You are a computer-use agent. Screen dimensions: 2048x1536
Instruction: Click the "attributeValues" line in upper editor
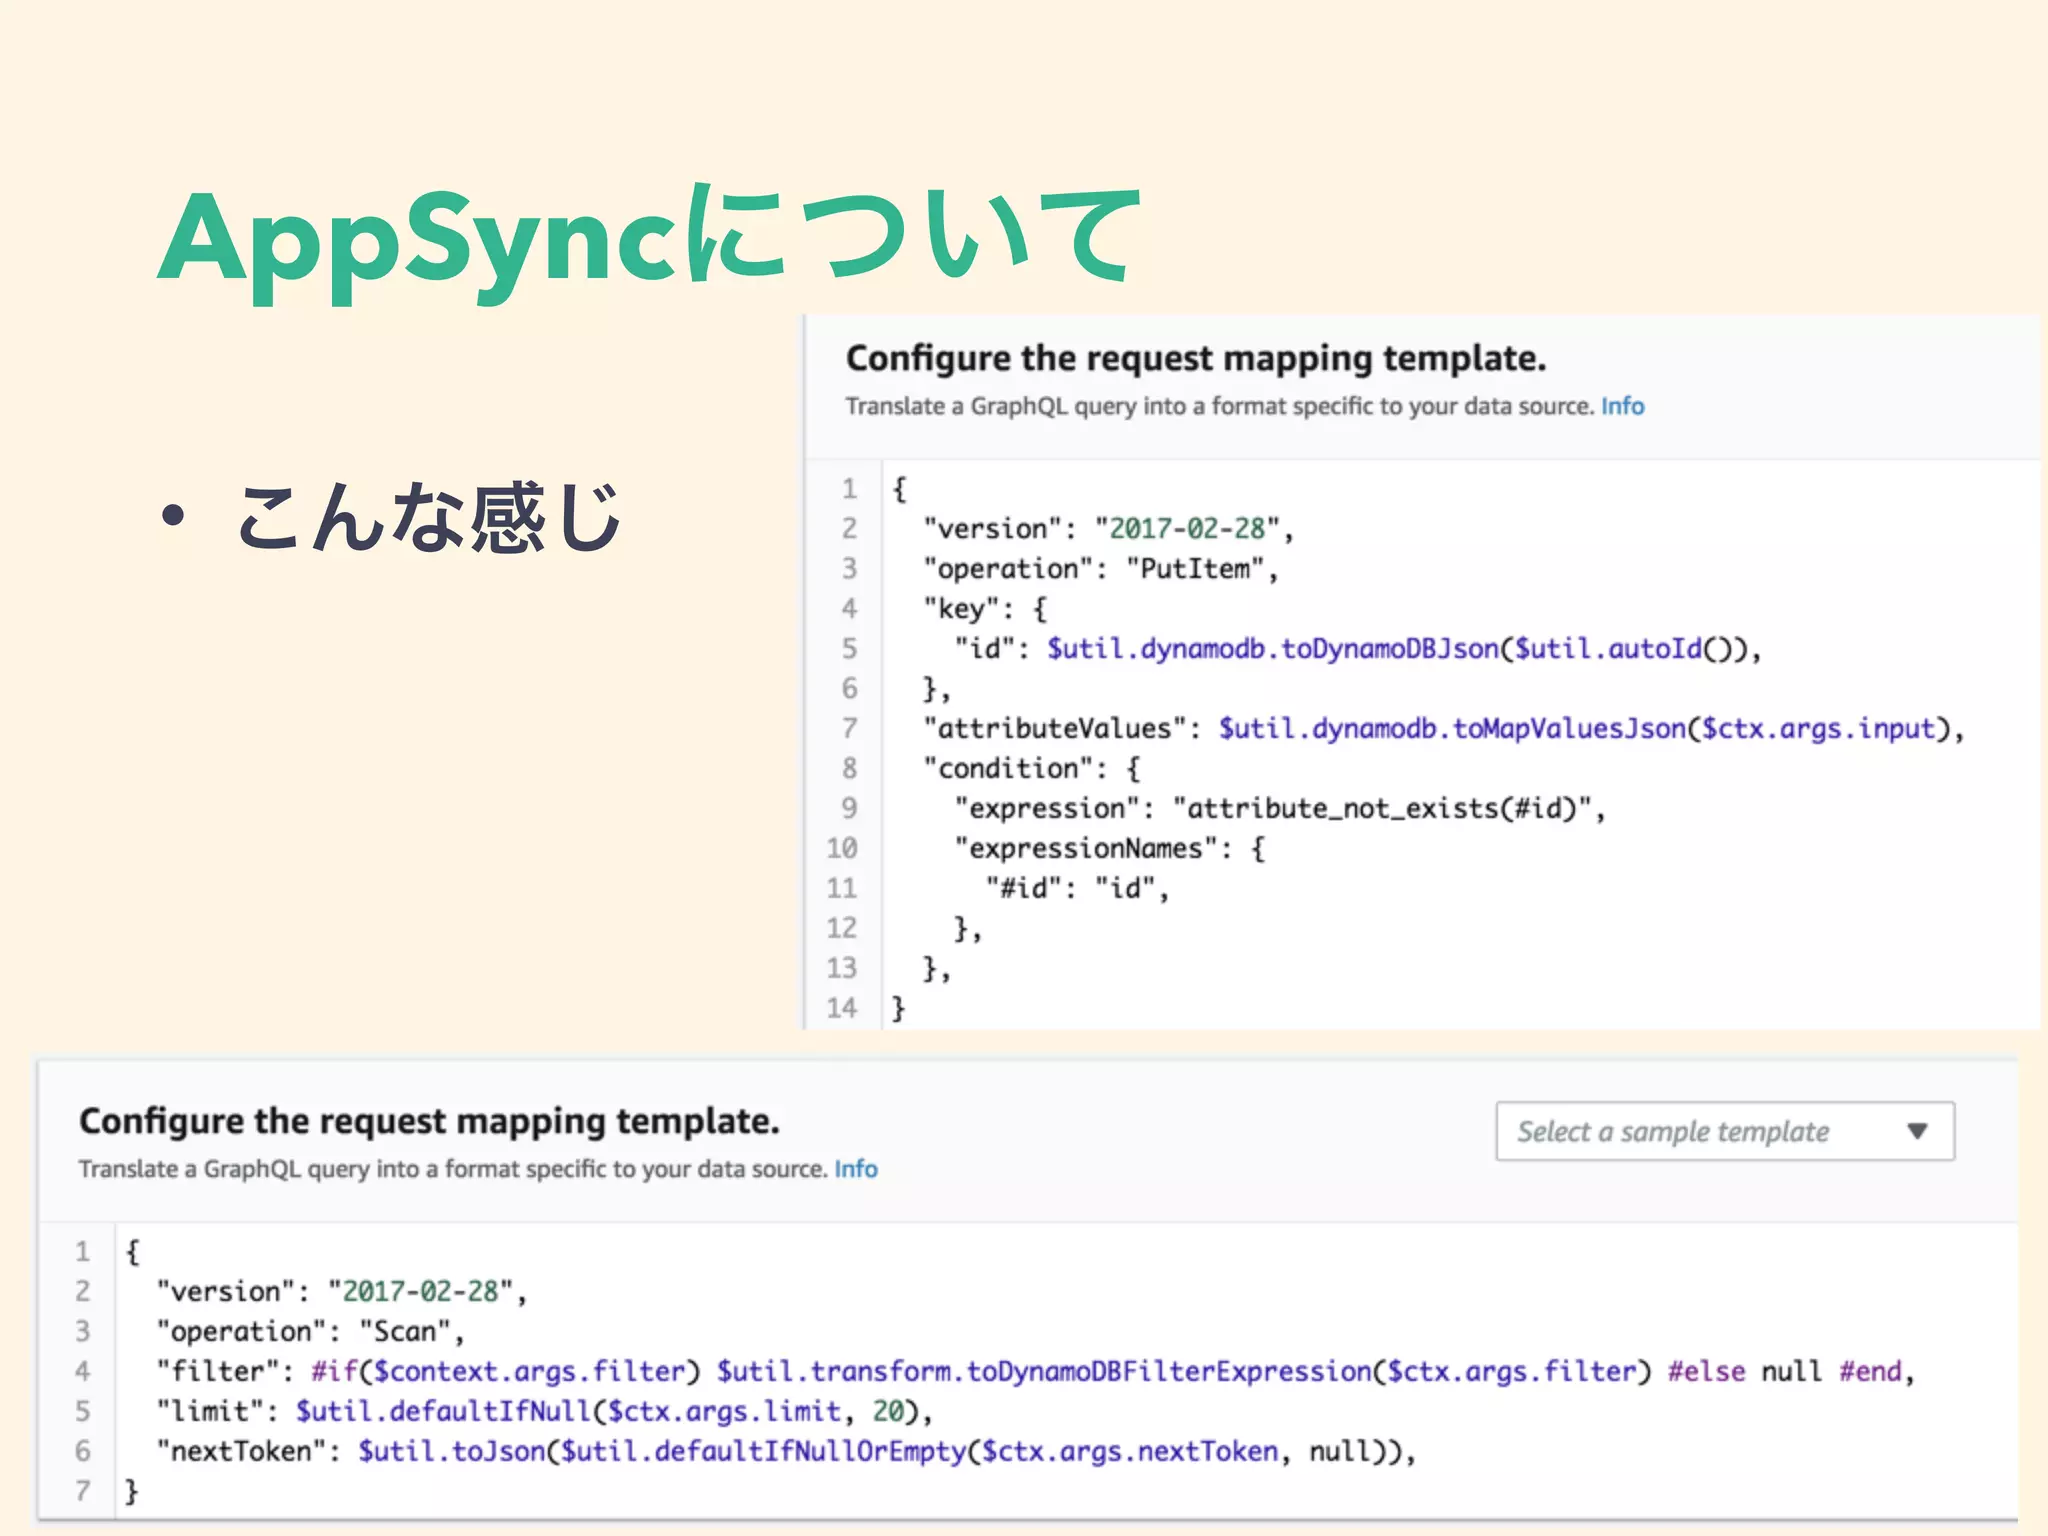click(1444, 729)
